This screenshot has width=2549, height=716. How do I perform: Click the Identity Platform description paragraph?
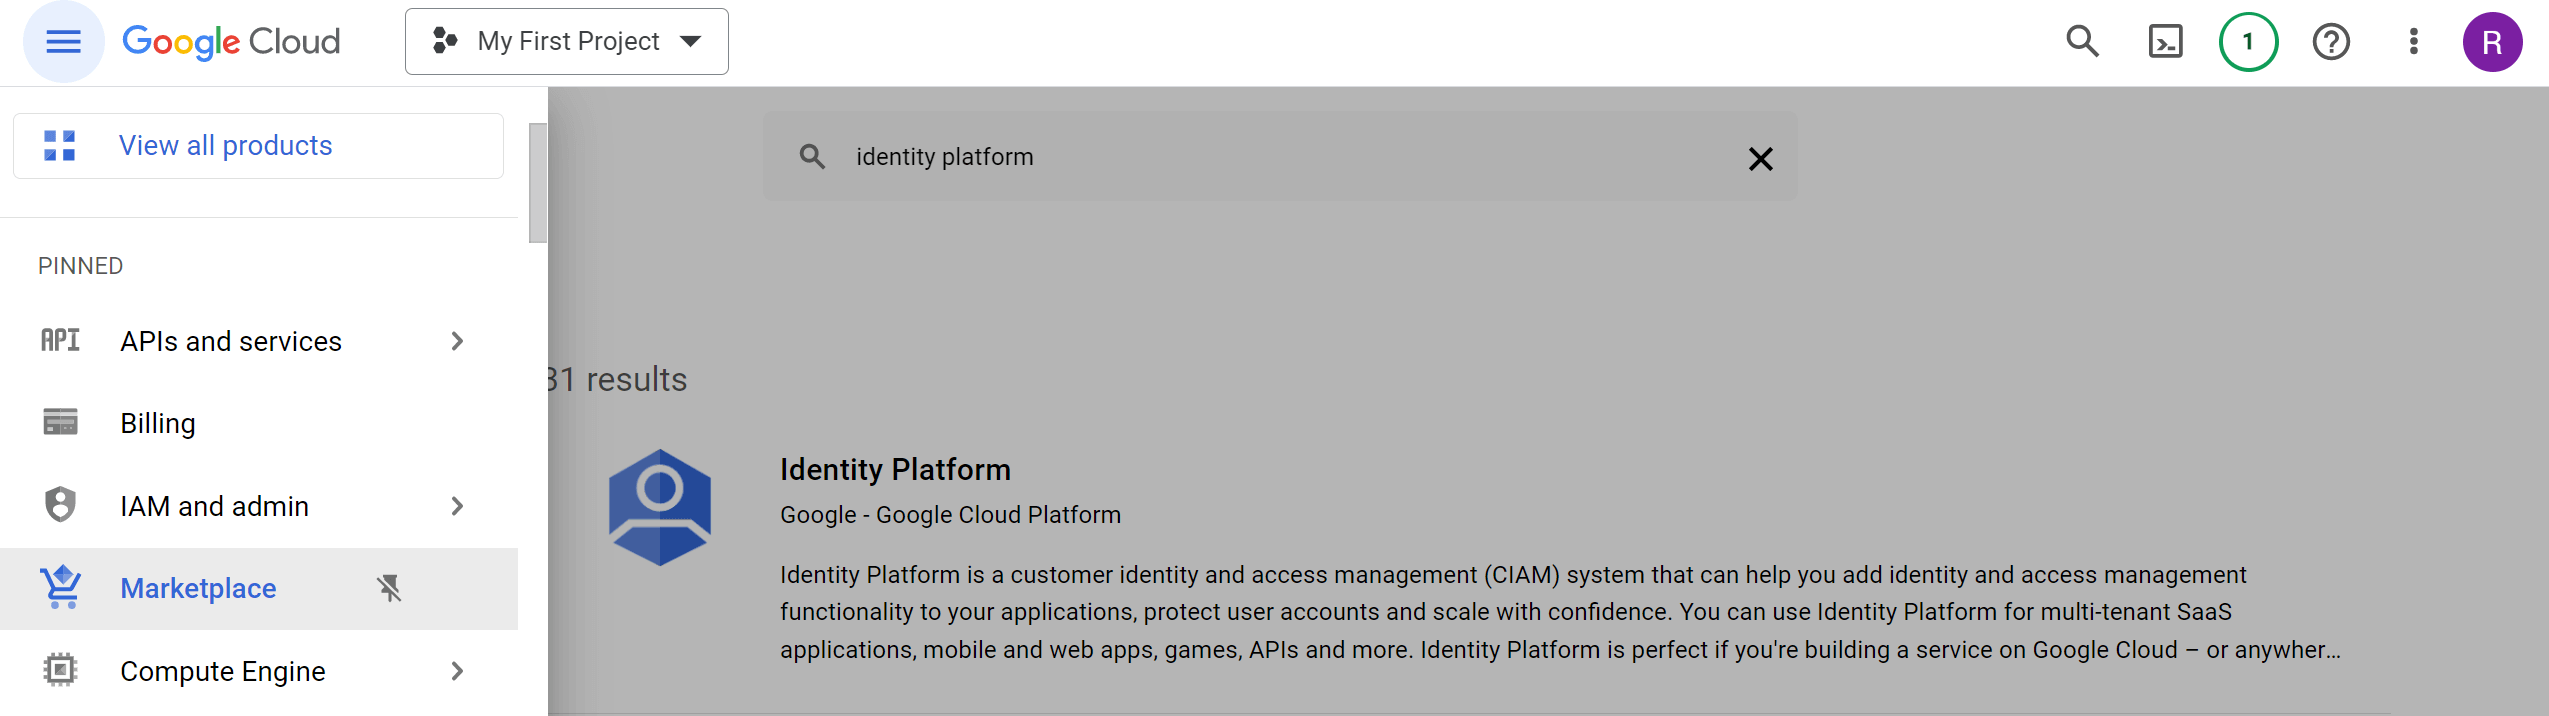pyautogui.click(x=1560, y=612)
